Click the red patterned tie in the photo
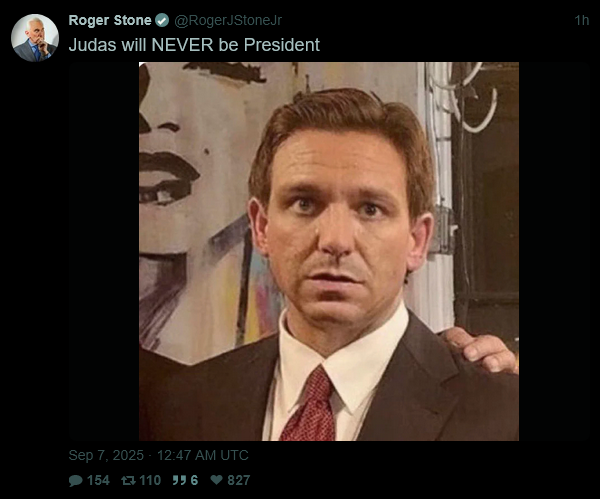Image resolution: width=600 pixels, height=499 pixels. [310, 406]
